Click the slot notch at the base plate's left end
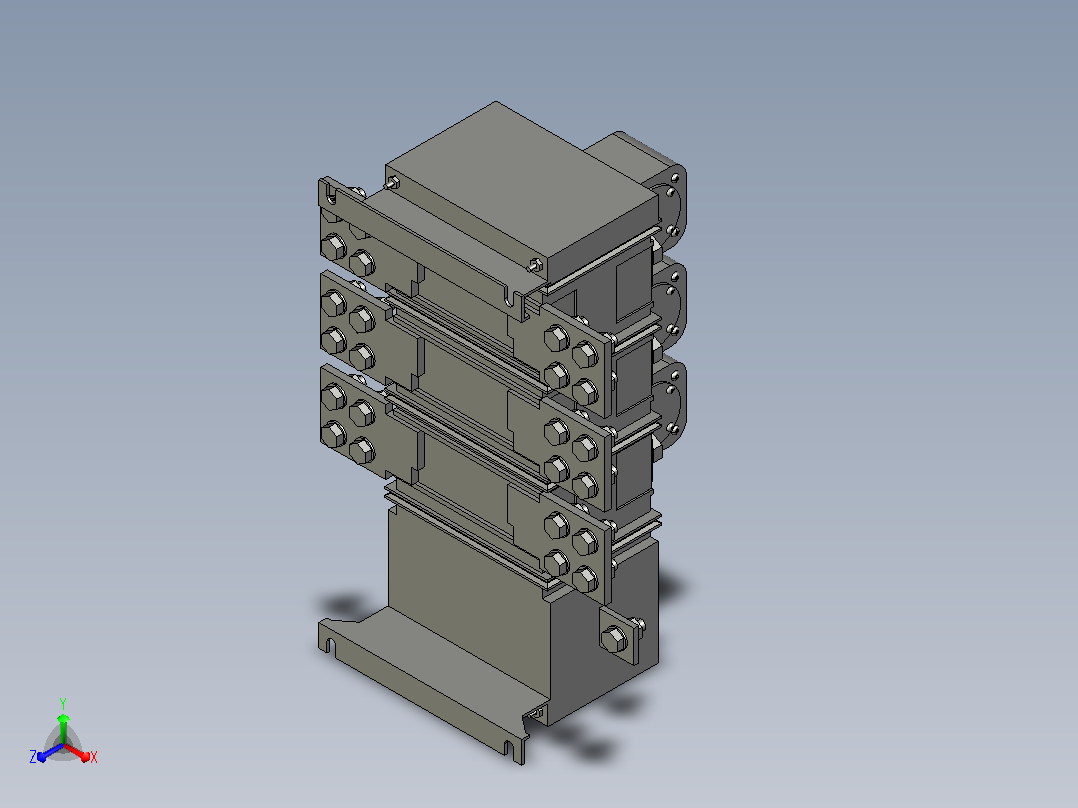 pyautogui.click(x=331, y=646)
